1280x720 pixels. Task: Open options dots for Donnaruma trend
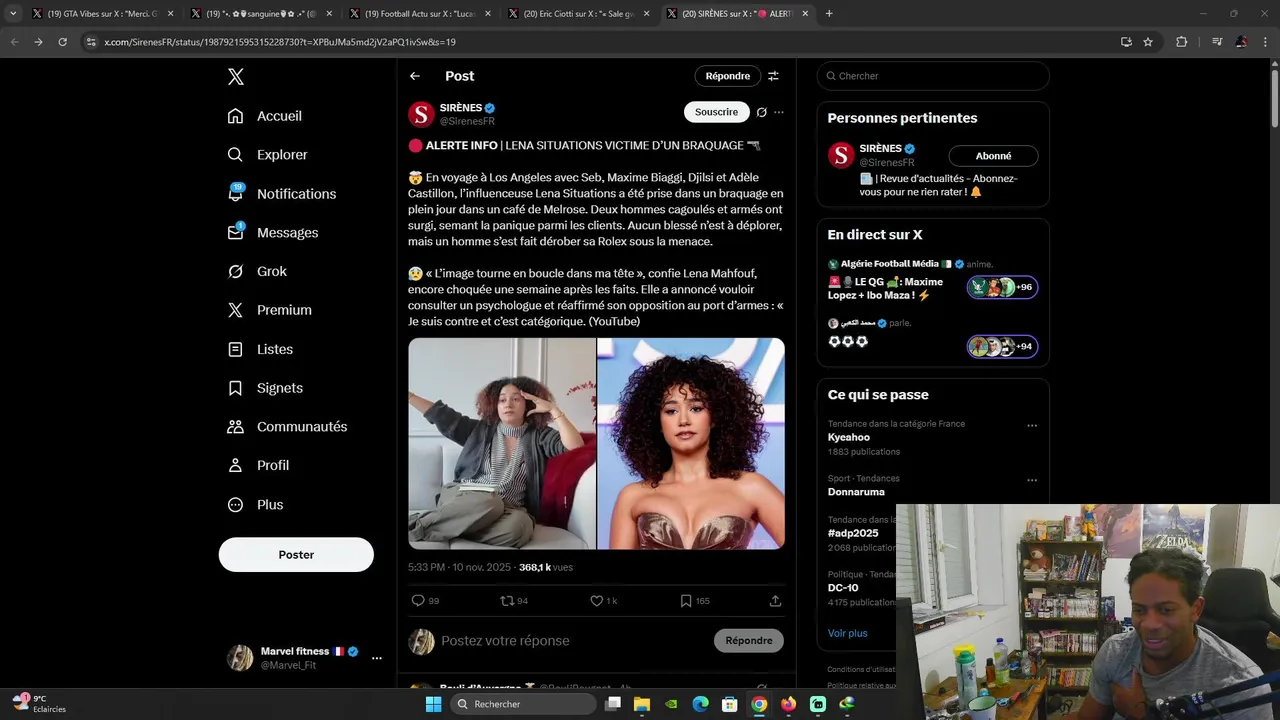coord(1032,481)
